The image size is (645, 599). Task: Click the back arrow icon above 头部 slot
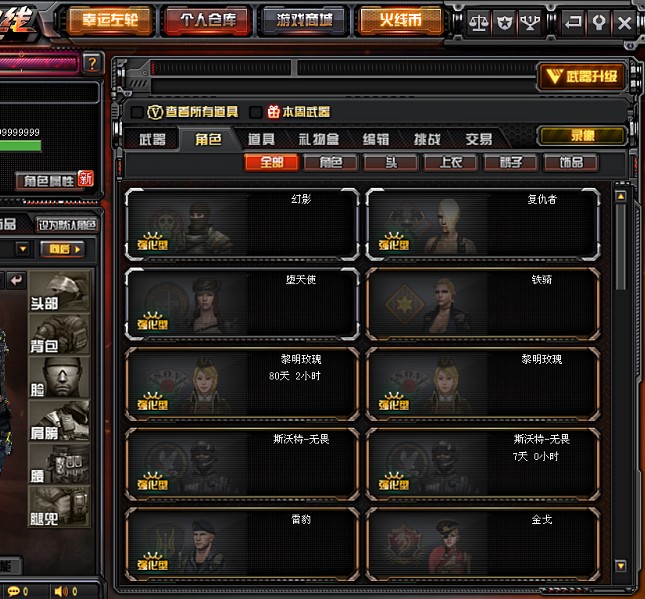(16, 281)
